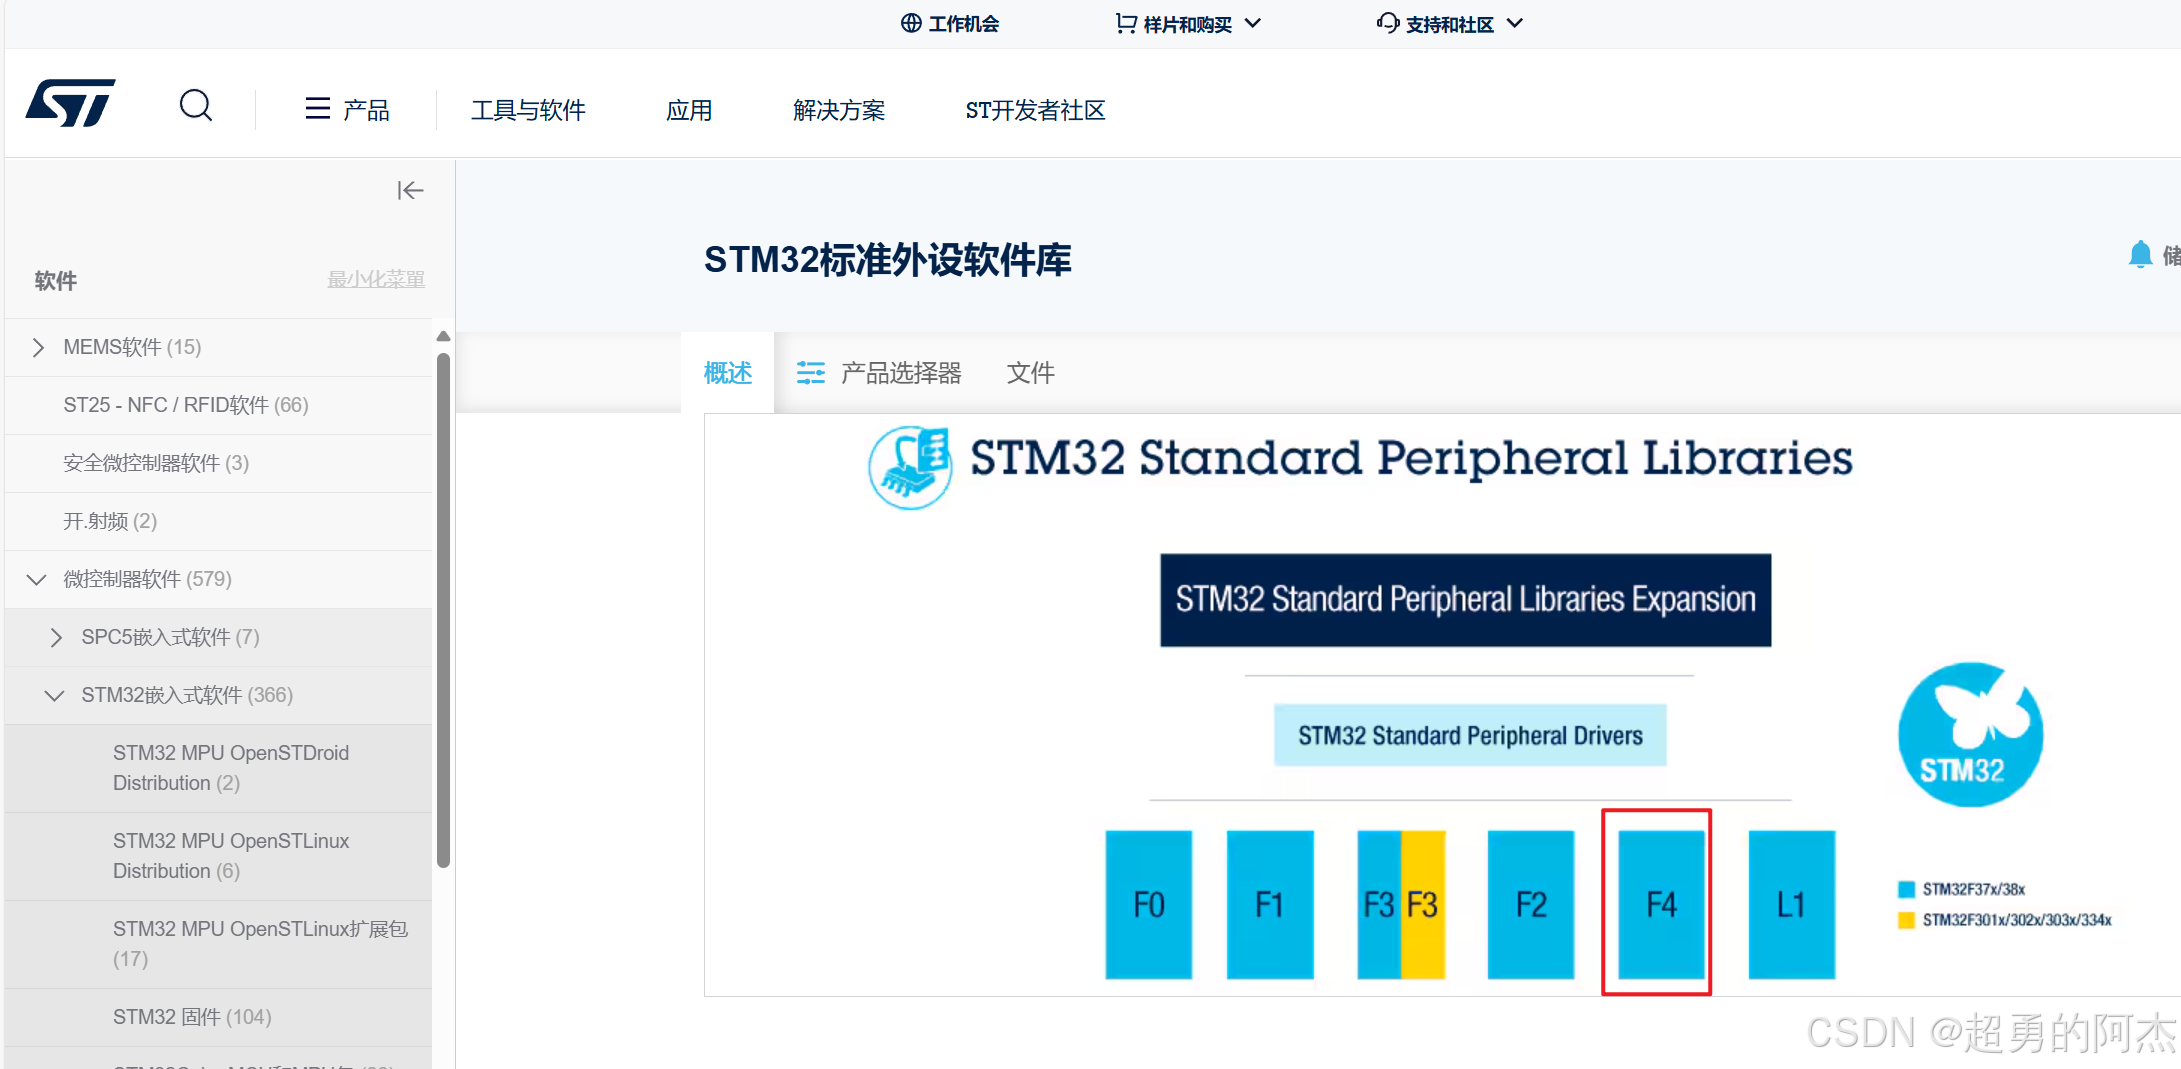Click the F1 series block
The height and width of the screenshot is (1069, 2181).
point(1269,904)
